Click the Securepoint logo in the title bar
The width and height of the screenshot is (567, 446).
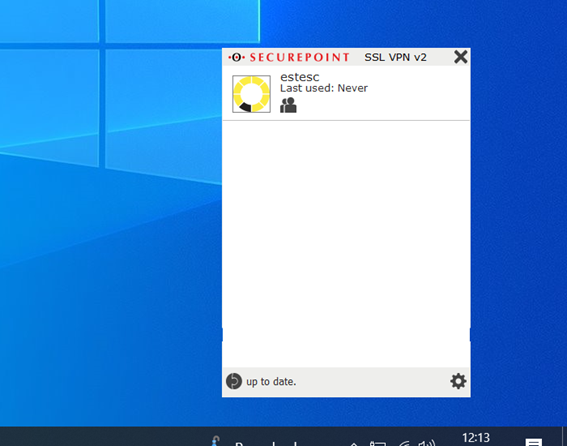[289, 57]
